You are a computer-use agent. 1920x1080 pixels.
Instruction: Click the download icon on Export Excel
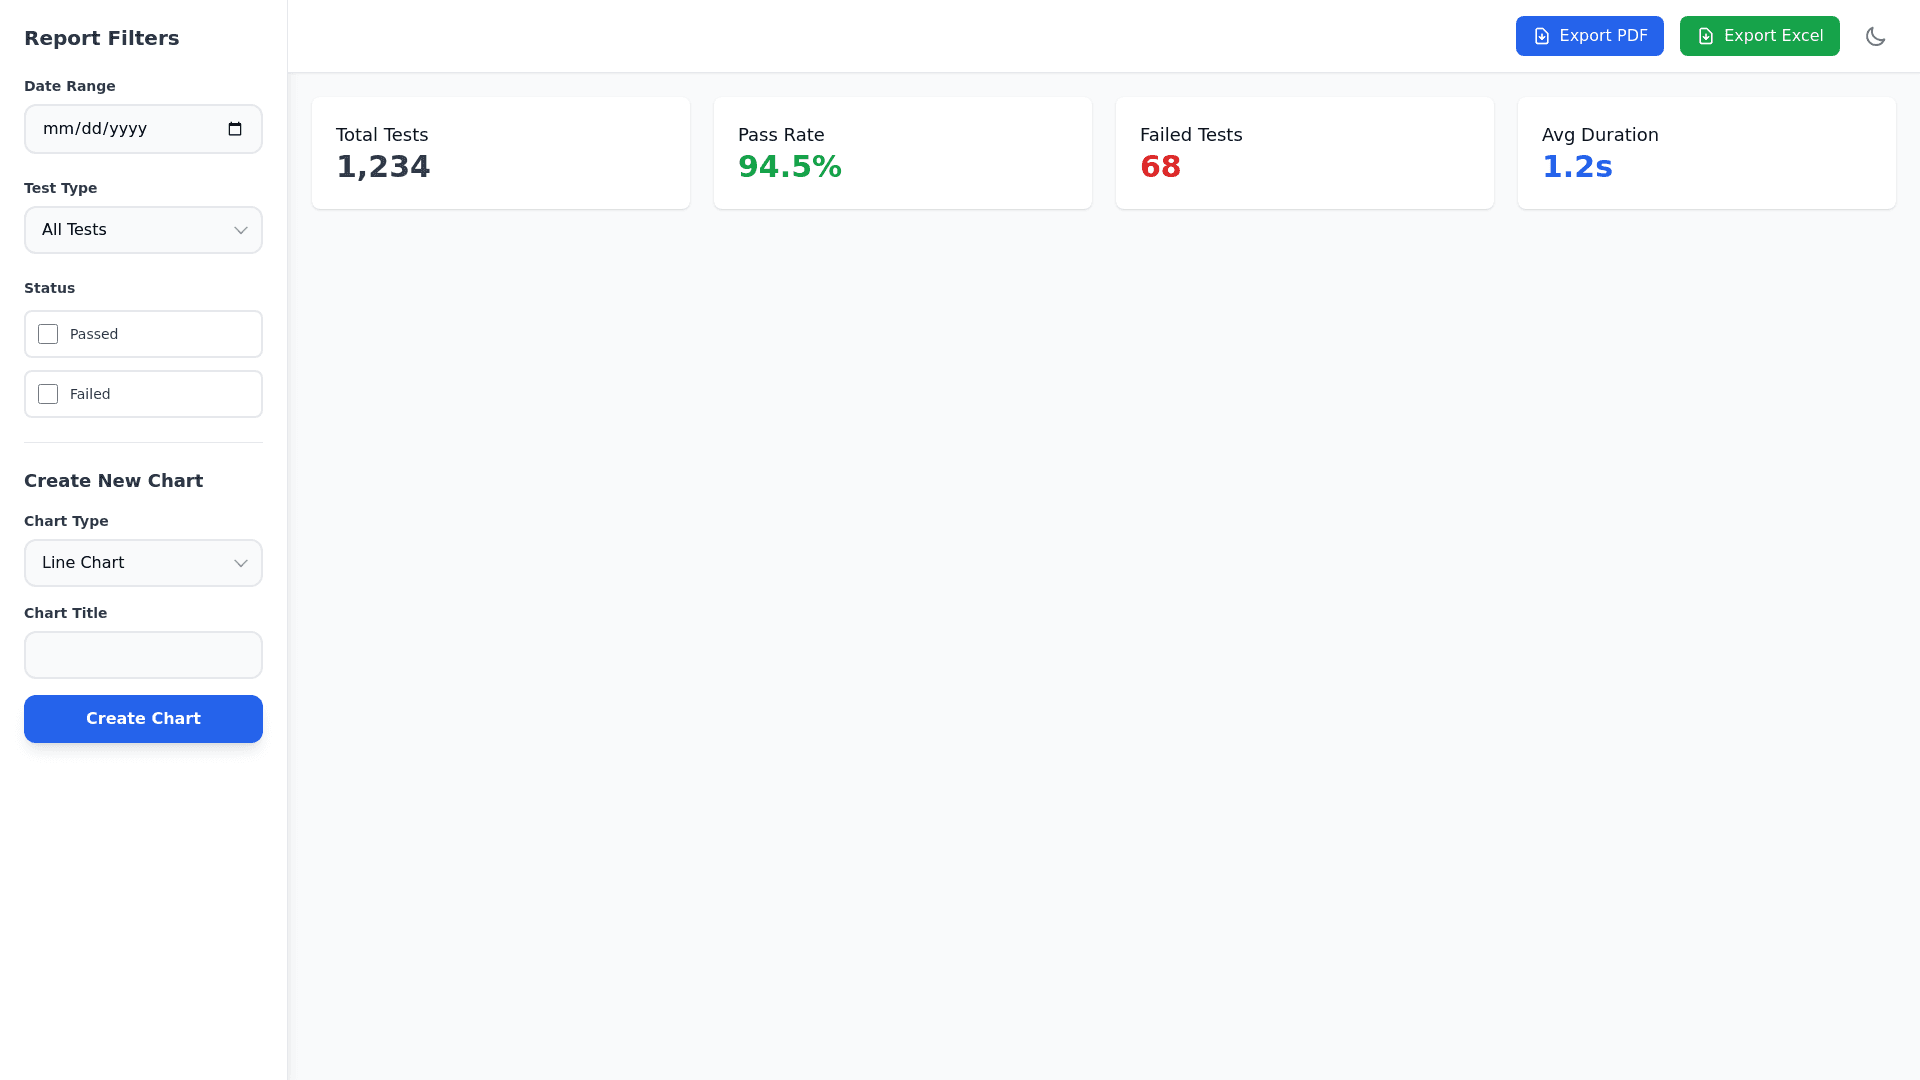coord(1706,37)
